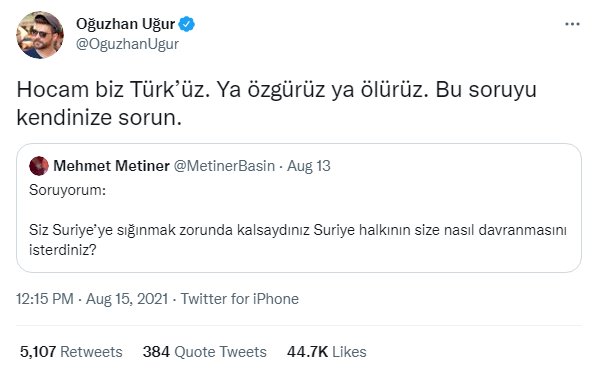View the 384 Quote Tweets list

coord(205,352)
